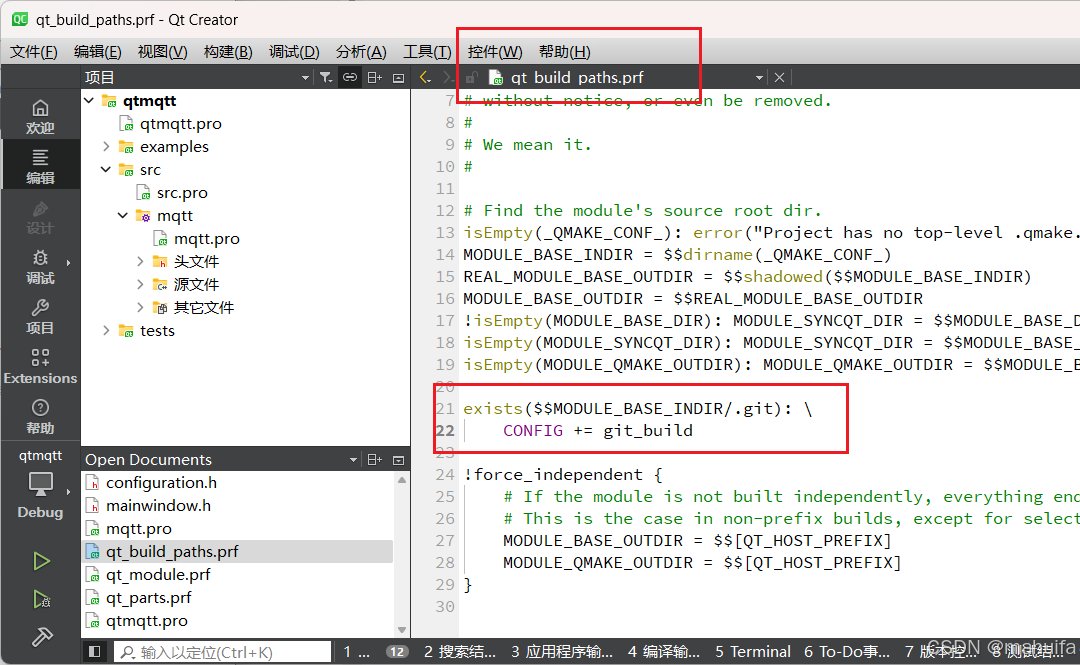
Task: Open the 分析(A) menu
Action: pyautogui.click(x=361, y=52)
